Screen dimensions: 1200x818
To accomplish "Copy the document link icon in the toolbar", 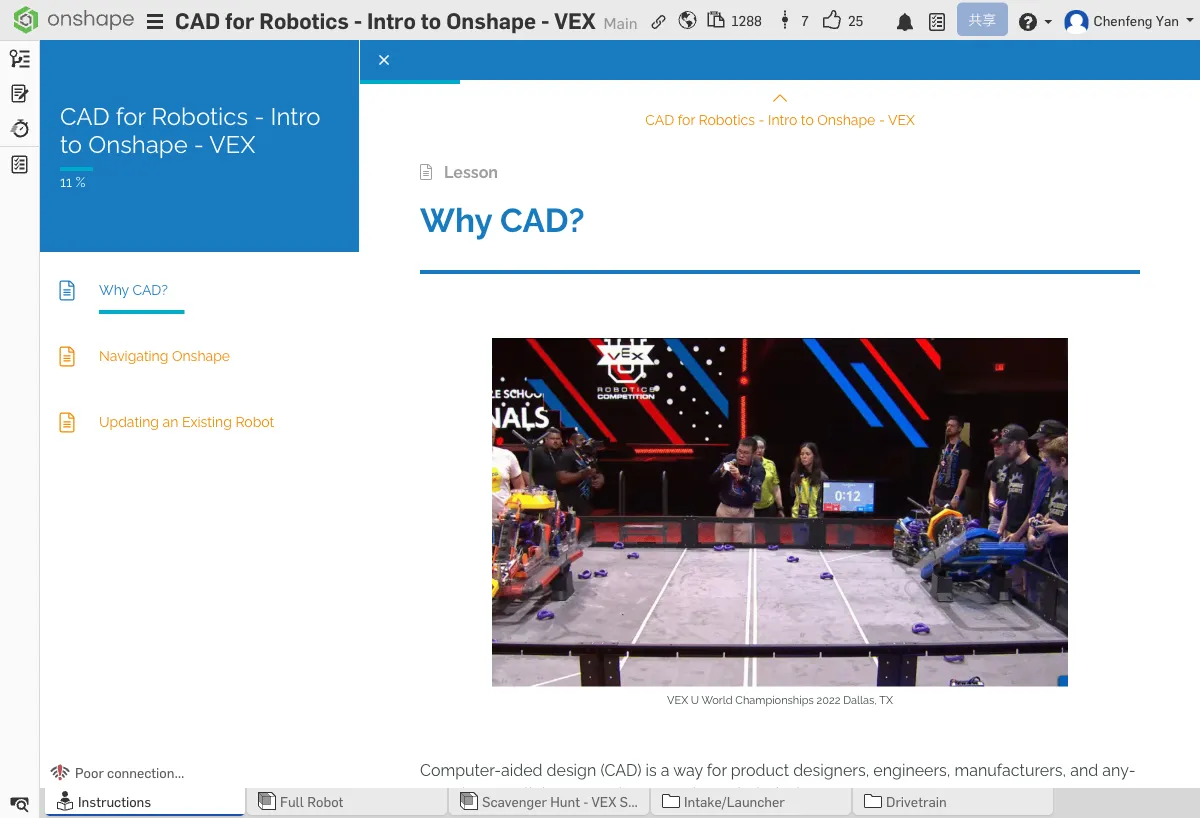I will [x=658, y=20].
